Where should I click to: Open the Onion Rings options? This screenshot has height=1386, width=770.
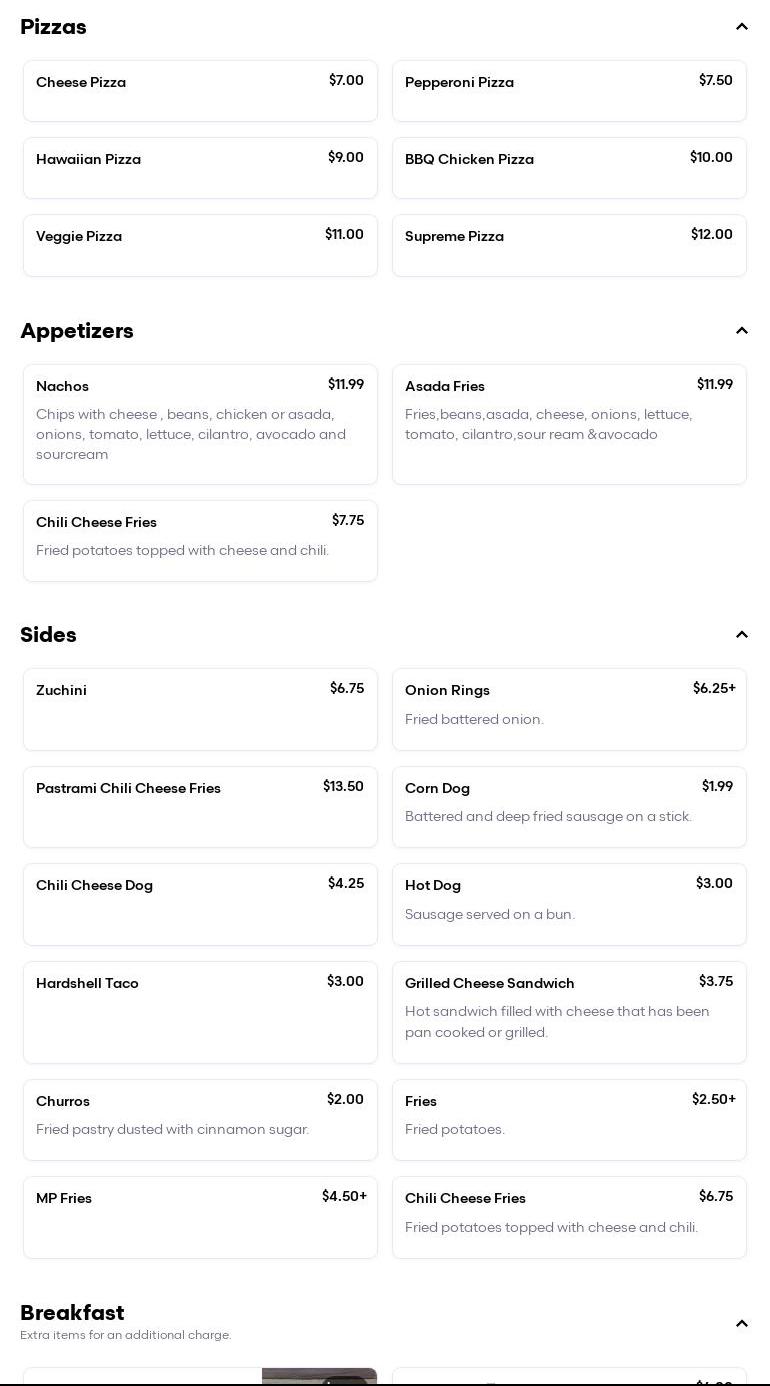point(569,709)
